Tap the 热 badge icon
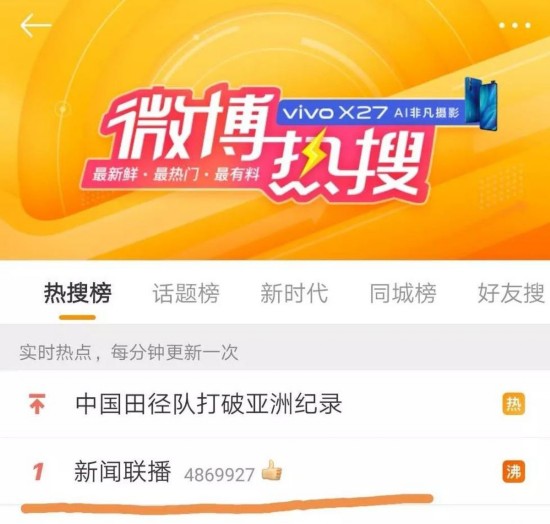The image size is (550, 524). (514, 404)
